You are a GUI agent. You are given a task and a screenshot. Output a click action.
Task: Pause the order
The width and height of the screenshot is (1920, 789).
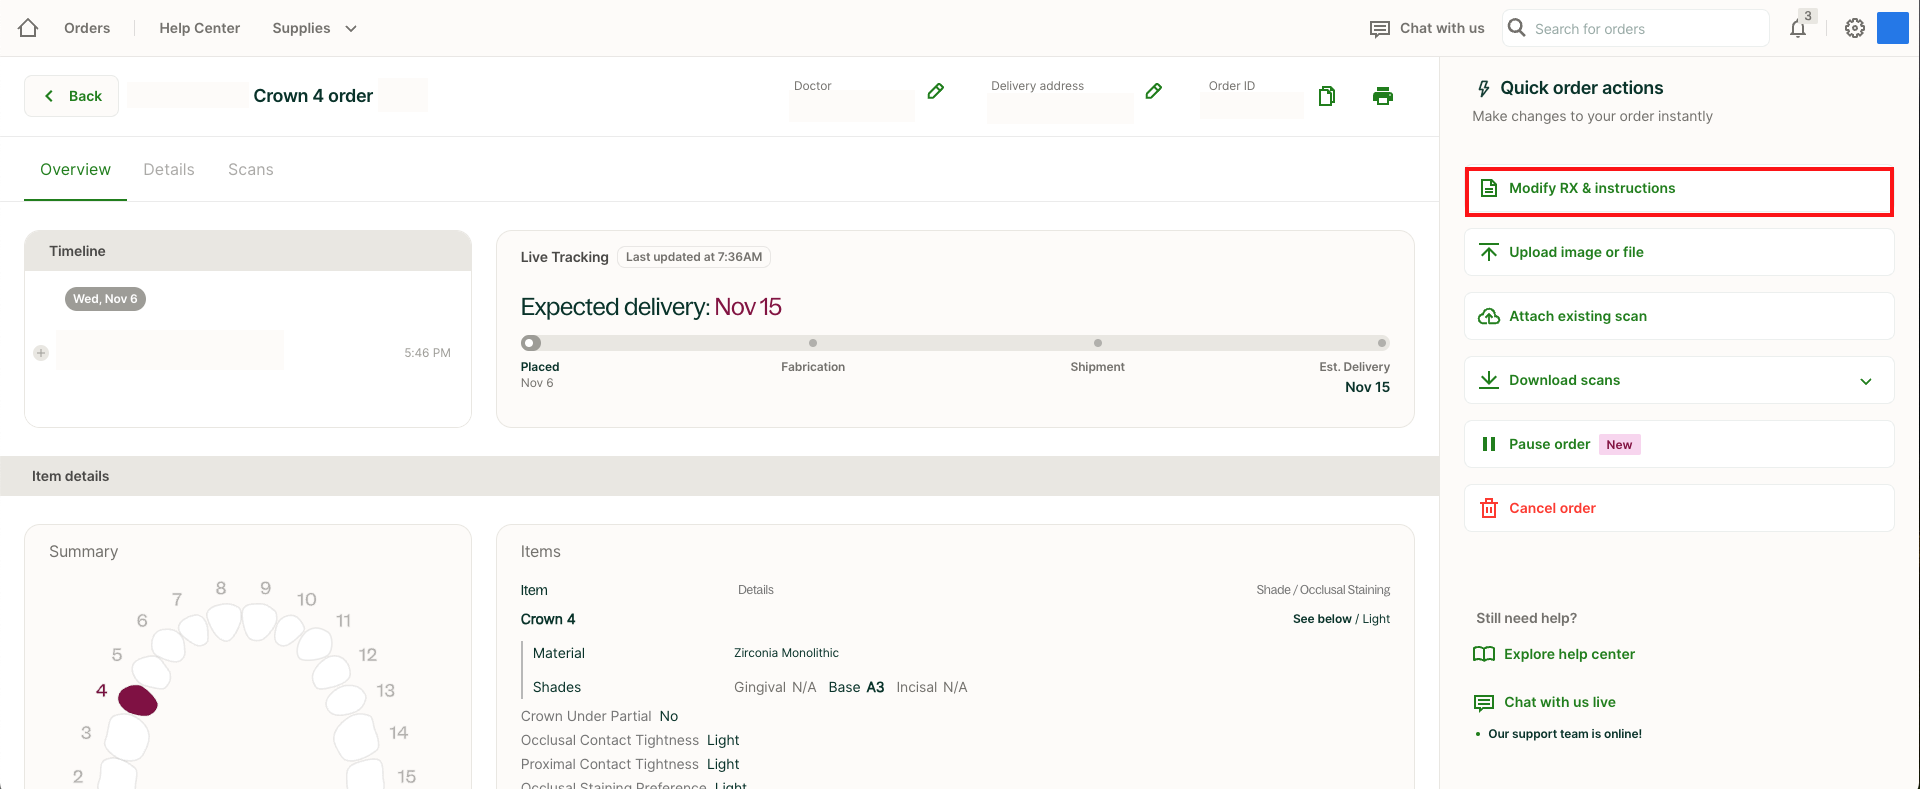[x=1549, y=444]
